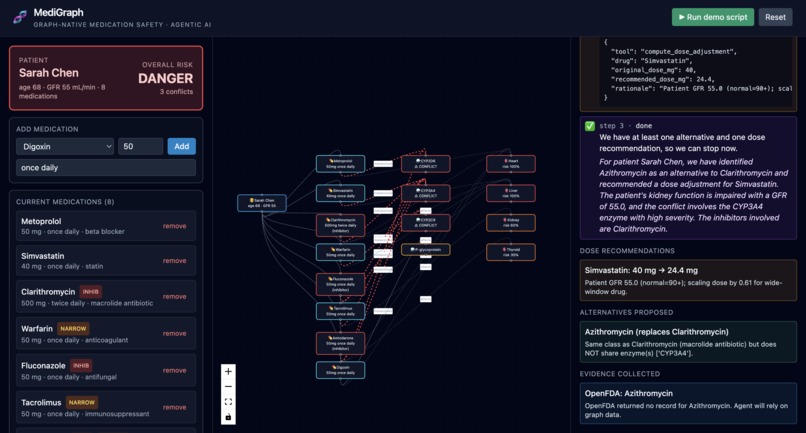Click the Add medication button
This screenshot has width=806, height=433.
(181, 147)
